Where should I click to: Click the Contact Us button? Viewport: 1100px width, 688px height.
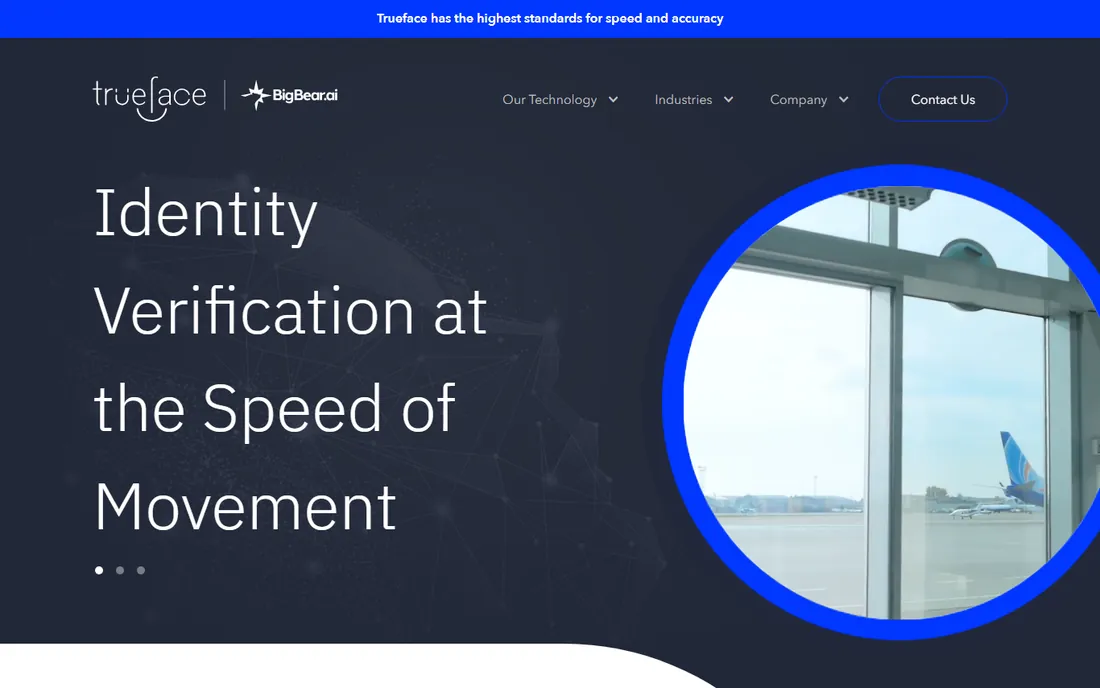point(943,100)
